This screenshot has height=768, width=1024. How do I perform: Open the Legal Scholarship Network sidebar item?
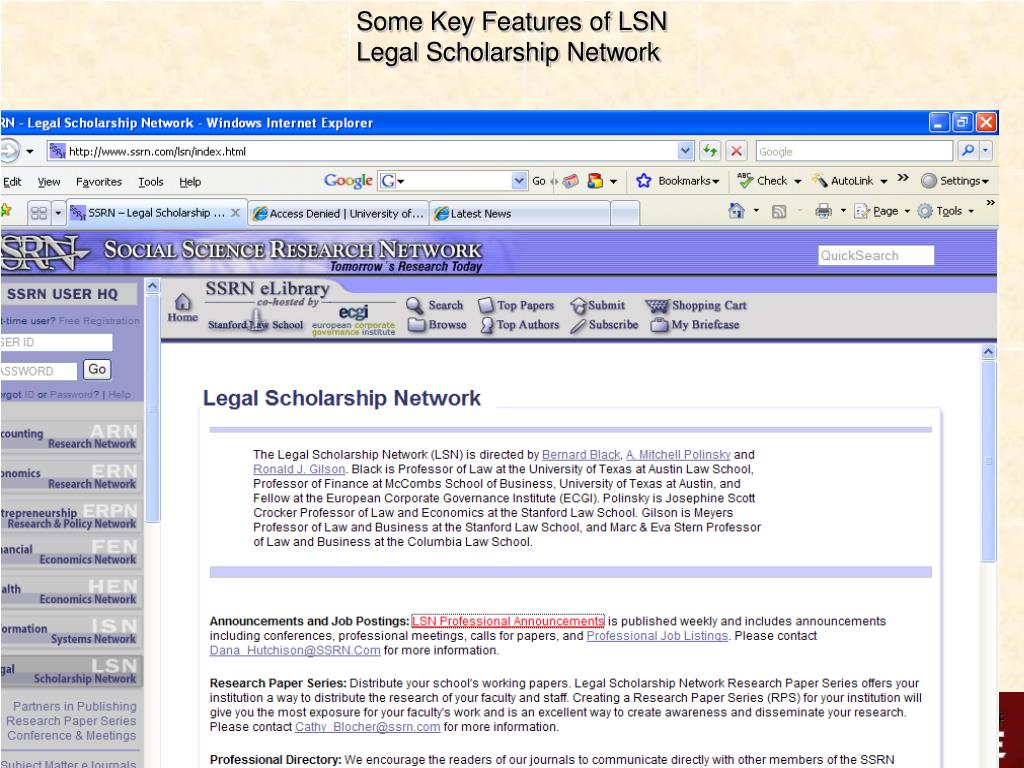(x=70, y=671)
